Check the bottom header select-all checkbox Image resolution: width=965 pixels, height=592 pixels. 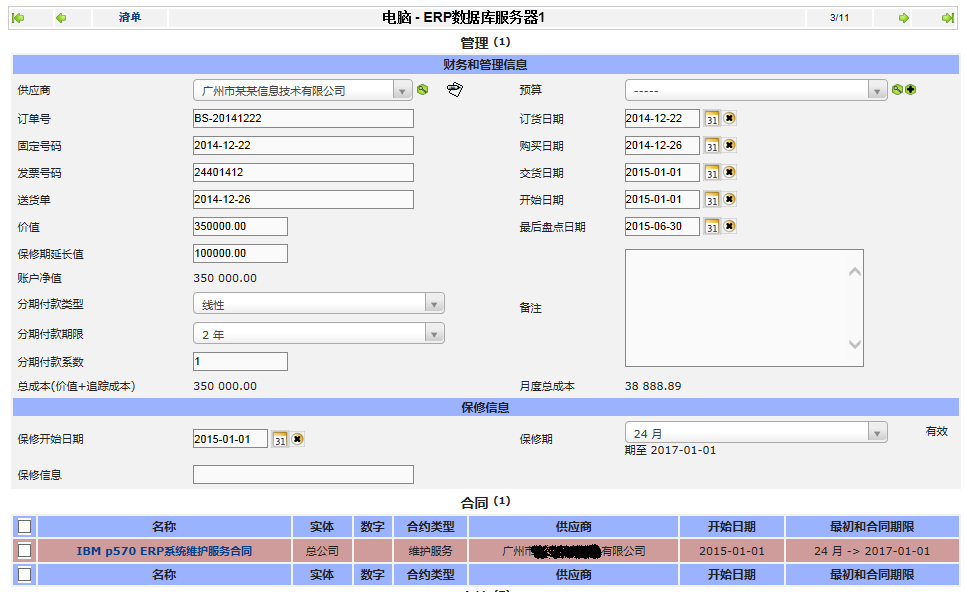[x=25, y=575]
